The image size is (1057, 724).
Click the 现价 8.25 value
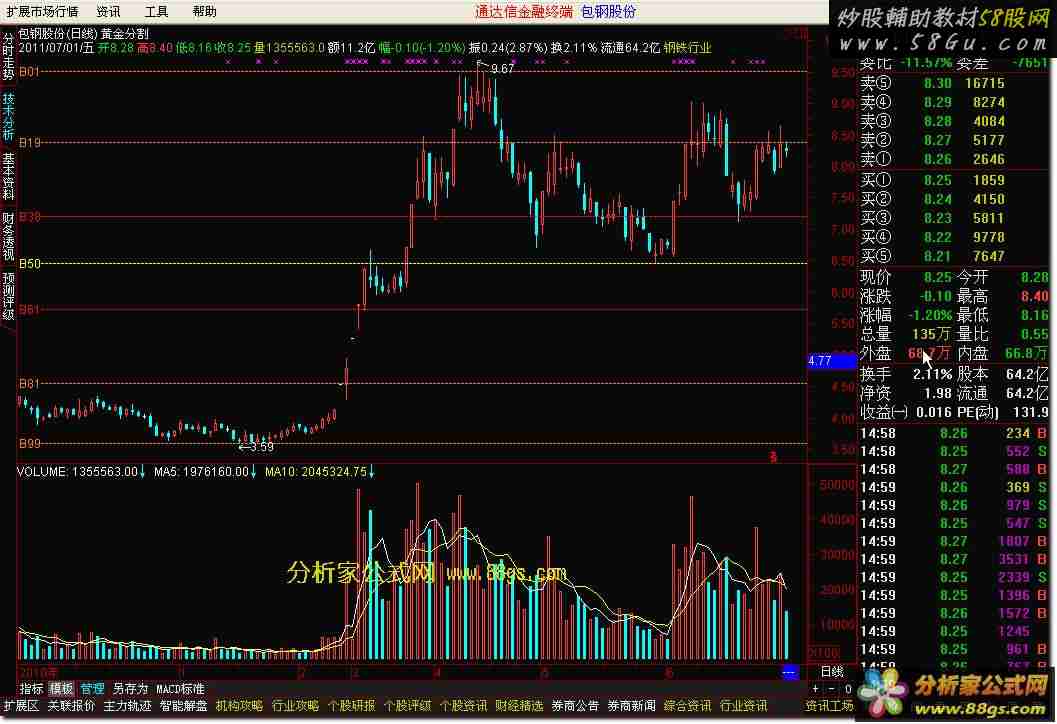pyautogui.click(x=937, y=277)
